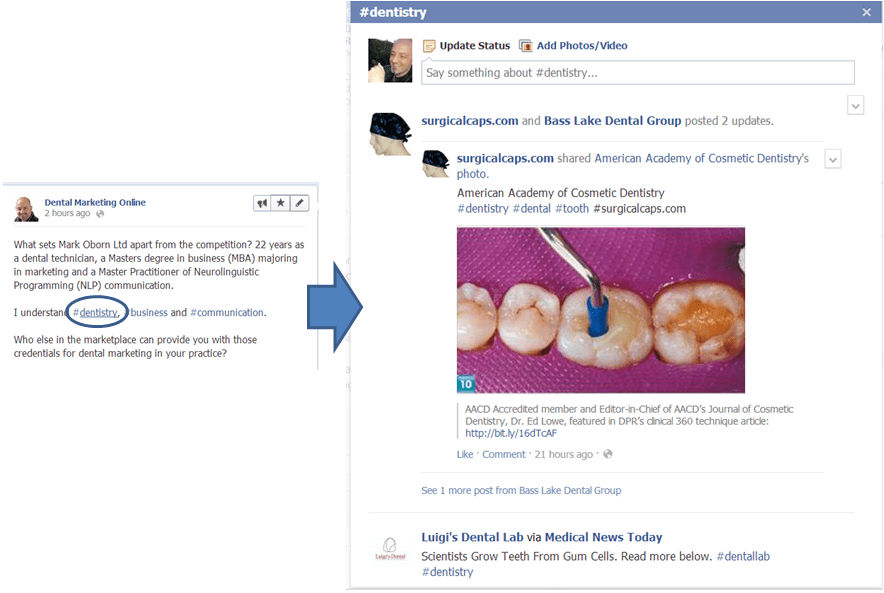Click Comment on the surgicalcaps.com post
Screen dimensions: 884x593
(503, 454)
